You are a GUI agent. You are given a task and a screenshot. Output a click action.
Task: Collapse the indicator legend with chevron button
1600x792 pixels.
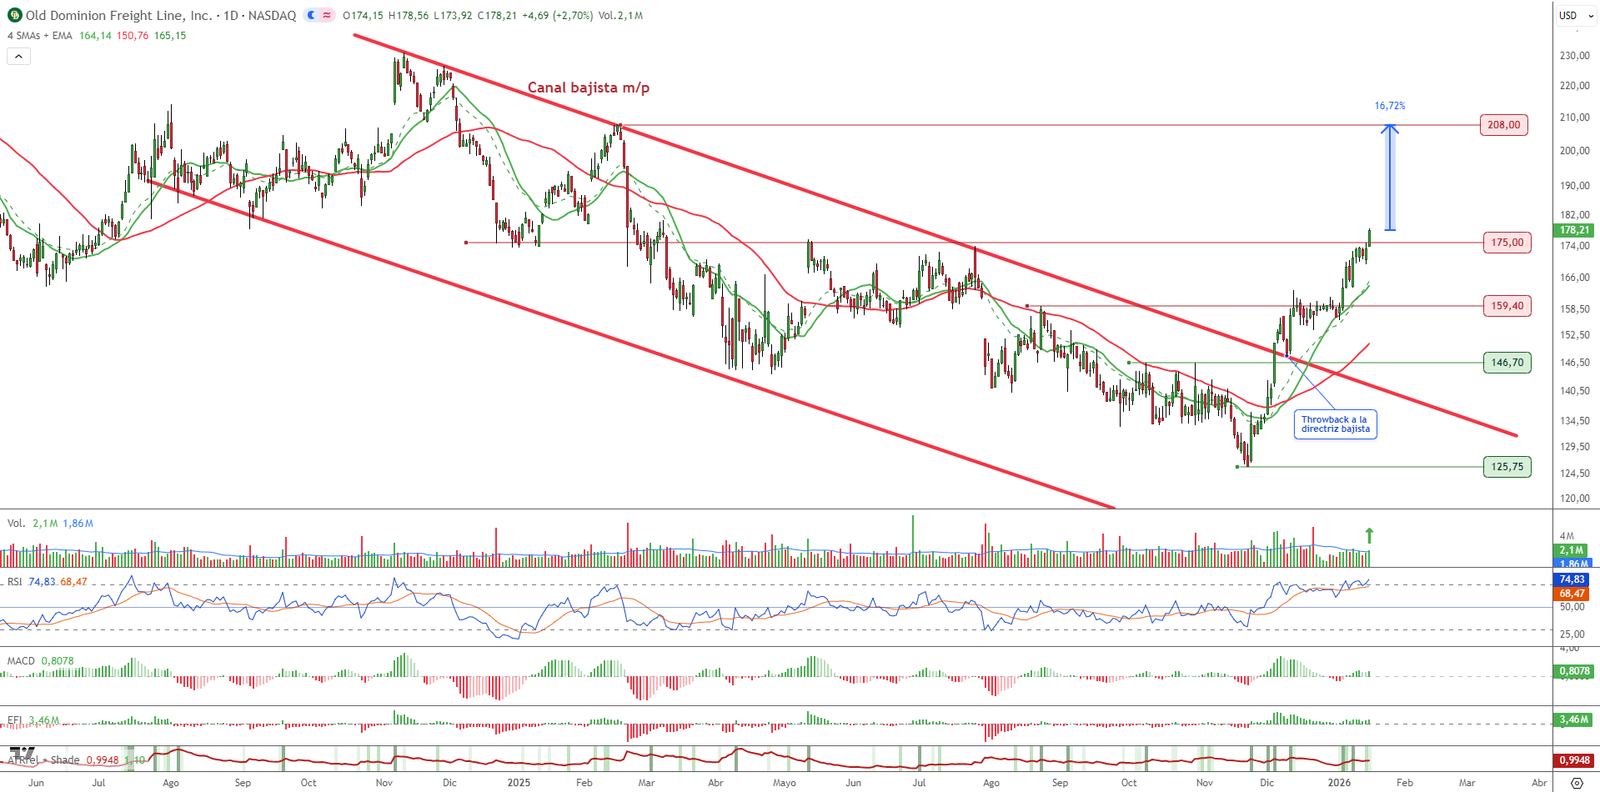[x=18, y=57]
